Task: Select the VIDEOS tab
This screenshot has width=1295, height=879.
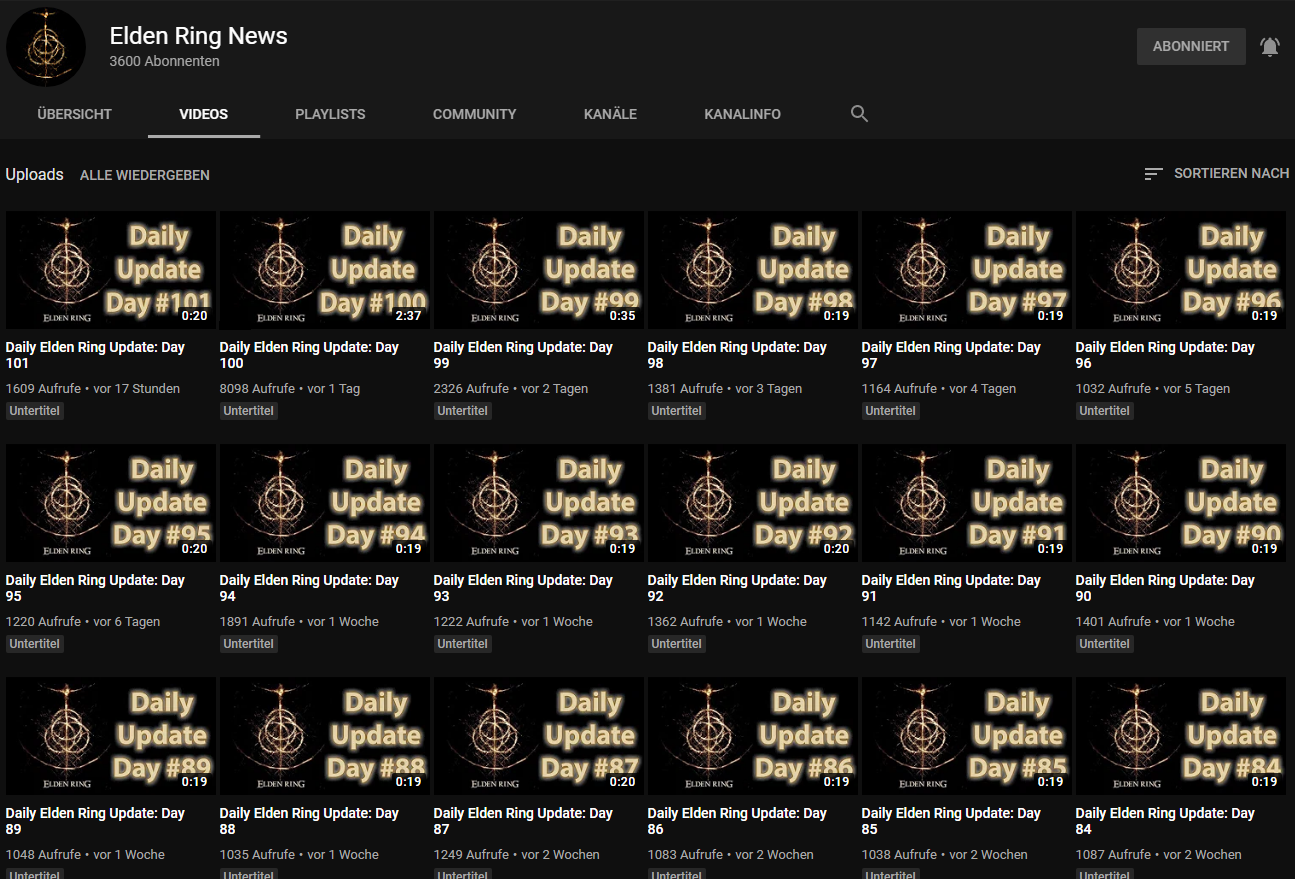Action: tap(204, 114)
